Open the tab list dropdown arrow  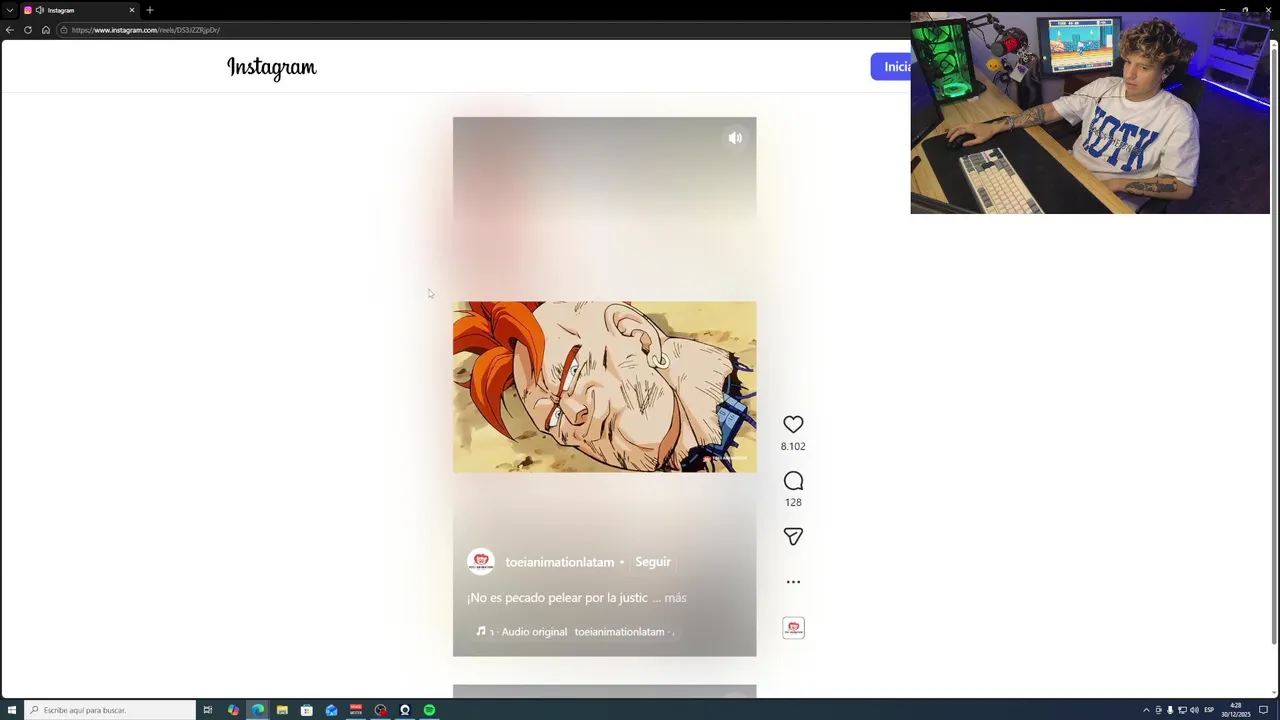tap(9, 10)
